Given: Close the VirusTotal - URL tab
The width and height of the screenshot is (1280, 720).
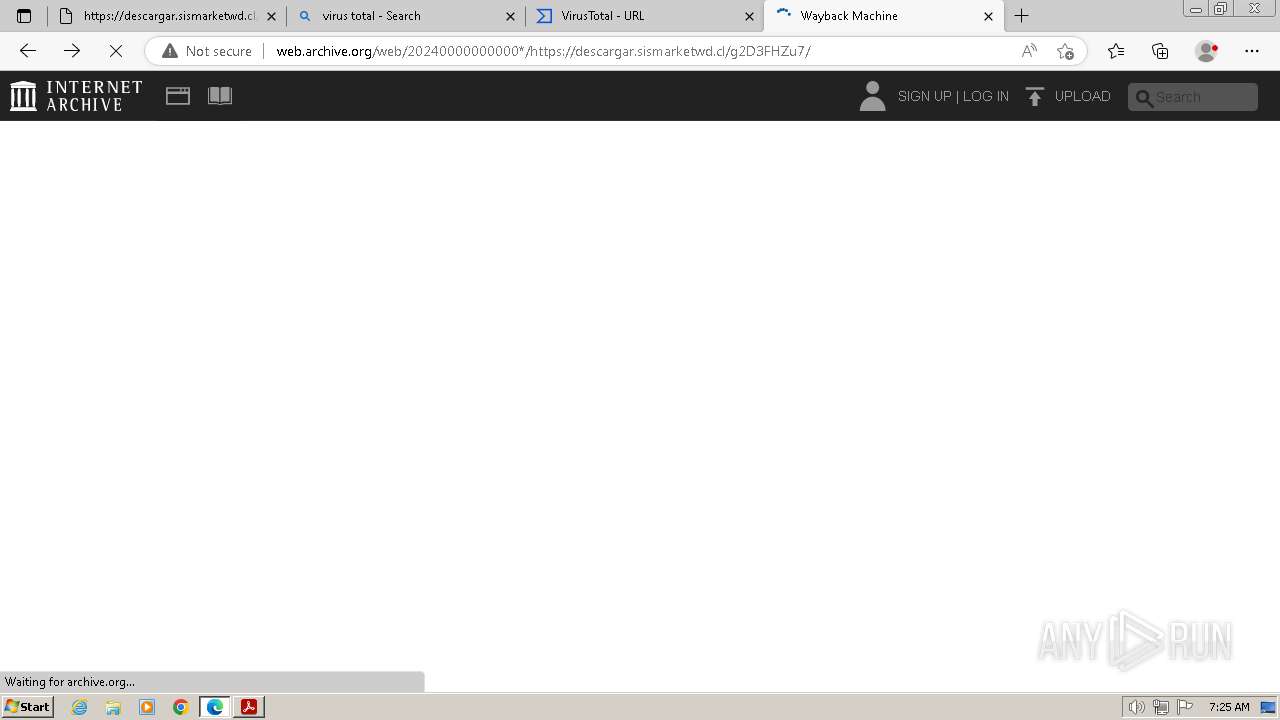Looking at the screenshot, I should click(x=749, y=16).
